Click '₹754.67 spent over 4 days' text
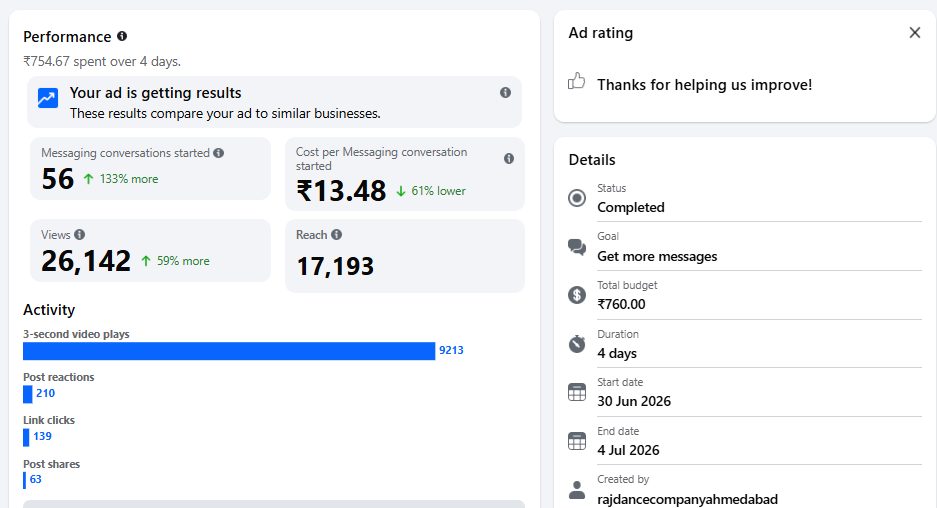 point(102,62)
